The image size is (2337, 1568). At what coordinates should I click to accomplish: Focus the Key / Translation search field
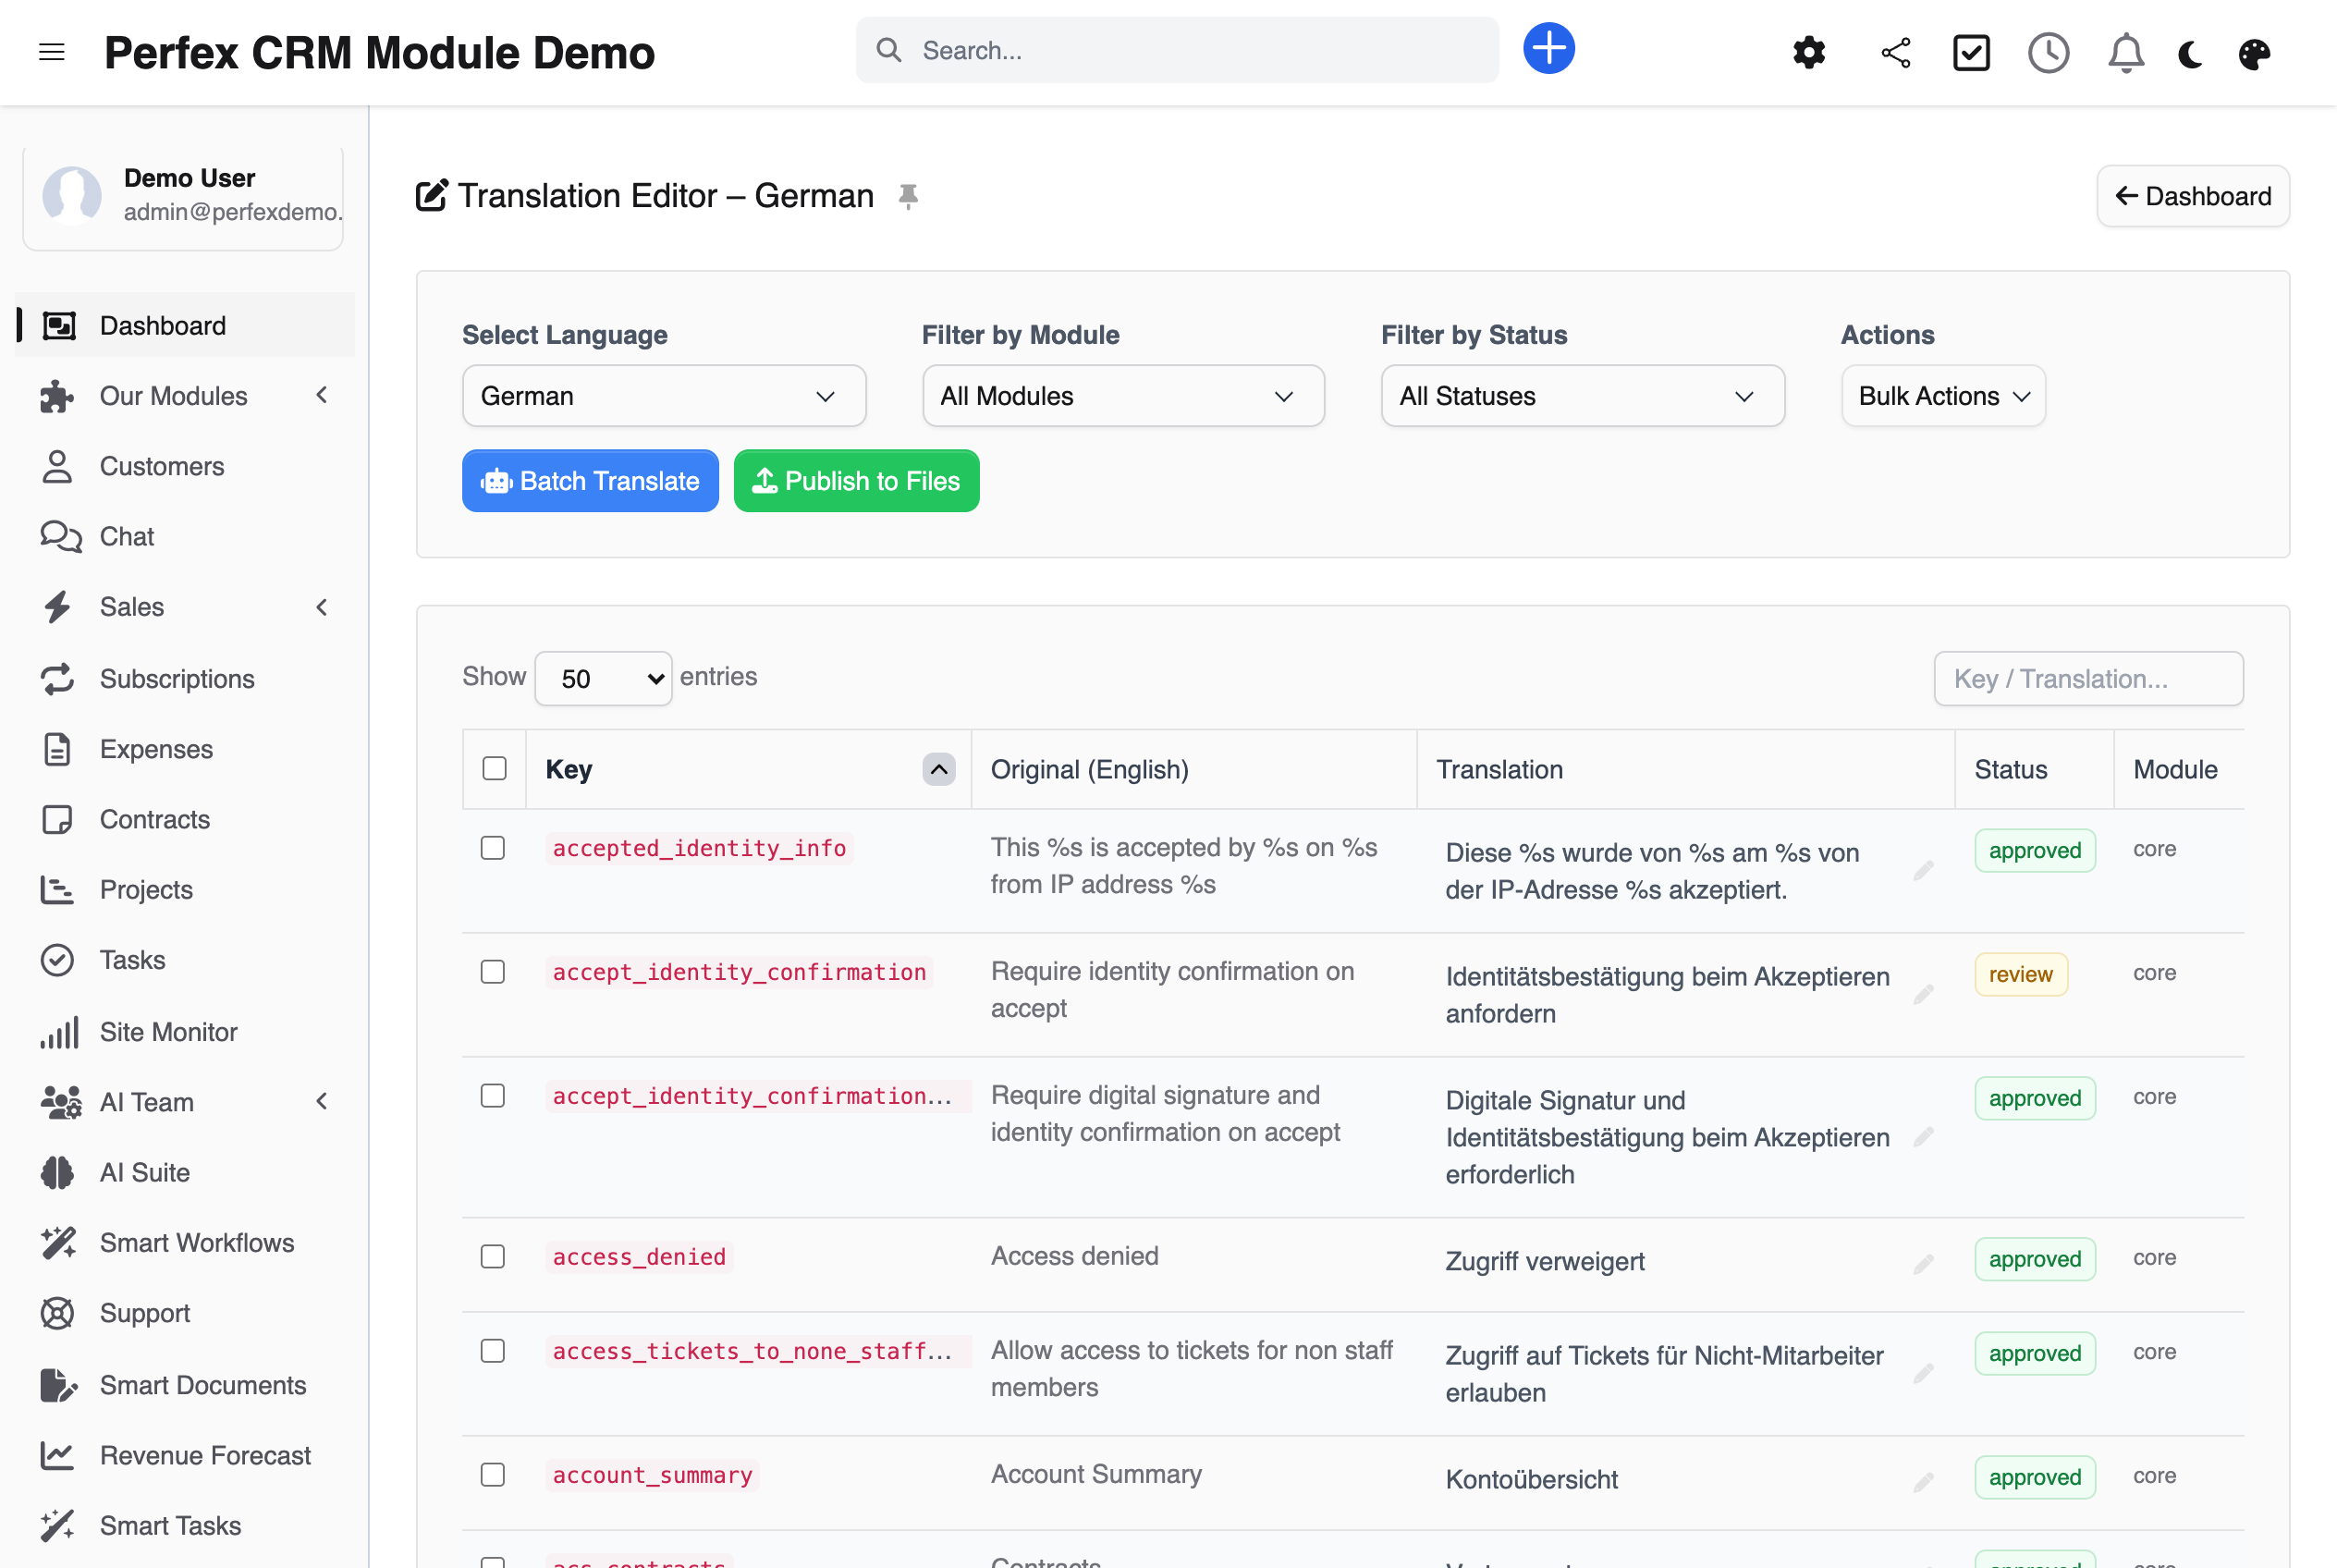pos(2088,679)
